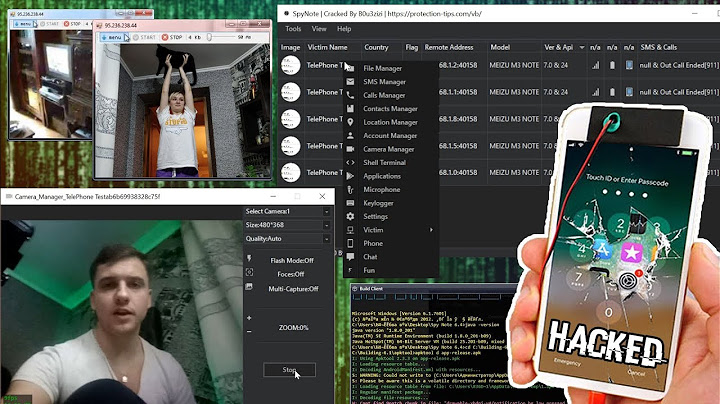The image size is (720, 404).
Task: Click the File Manager folder icon
Action: [350, 68]
